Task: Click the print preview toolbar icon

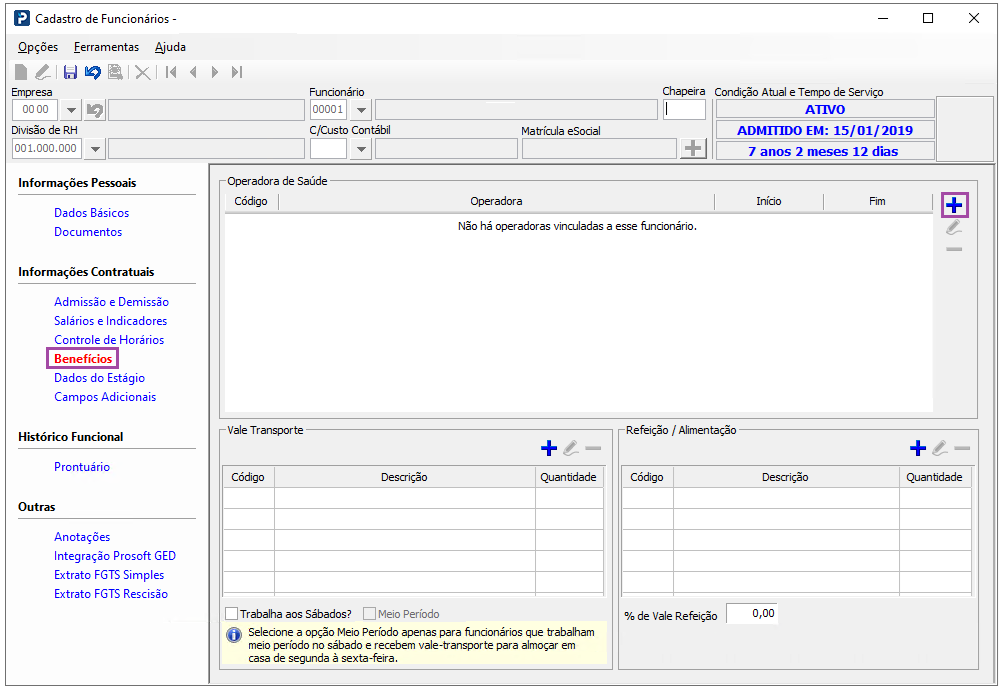Action: pyautogui.click(x=115, y=72)
